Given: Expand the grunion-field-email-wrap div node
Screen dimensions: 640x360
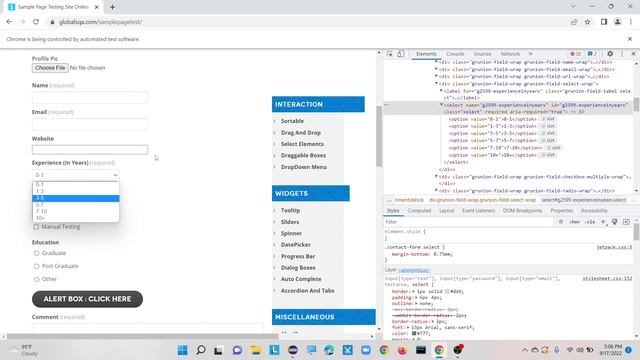Looking at the screenshot, I should (436, 69).
